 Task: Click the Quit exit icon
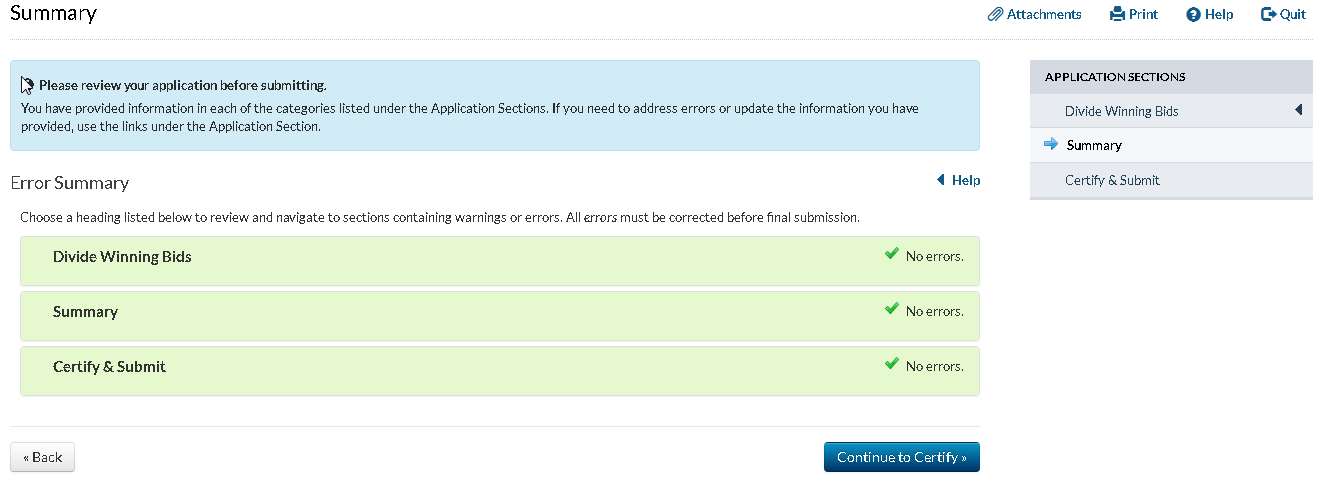1269,15
